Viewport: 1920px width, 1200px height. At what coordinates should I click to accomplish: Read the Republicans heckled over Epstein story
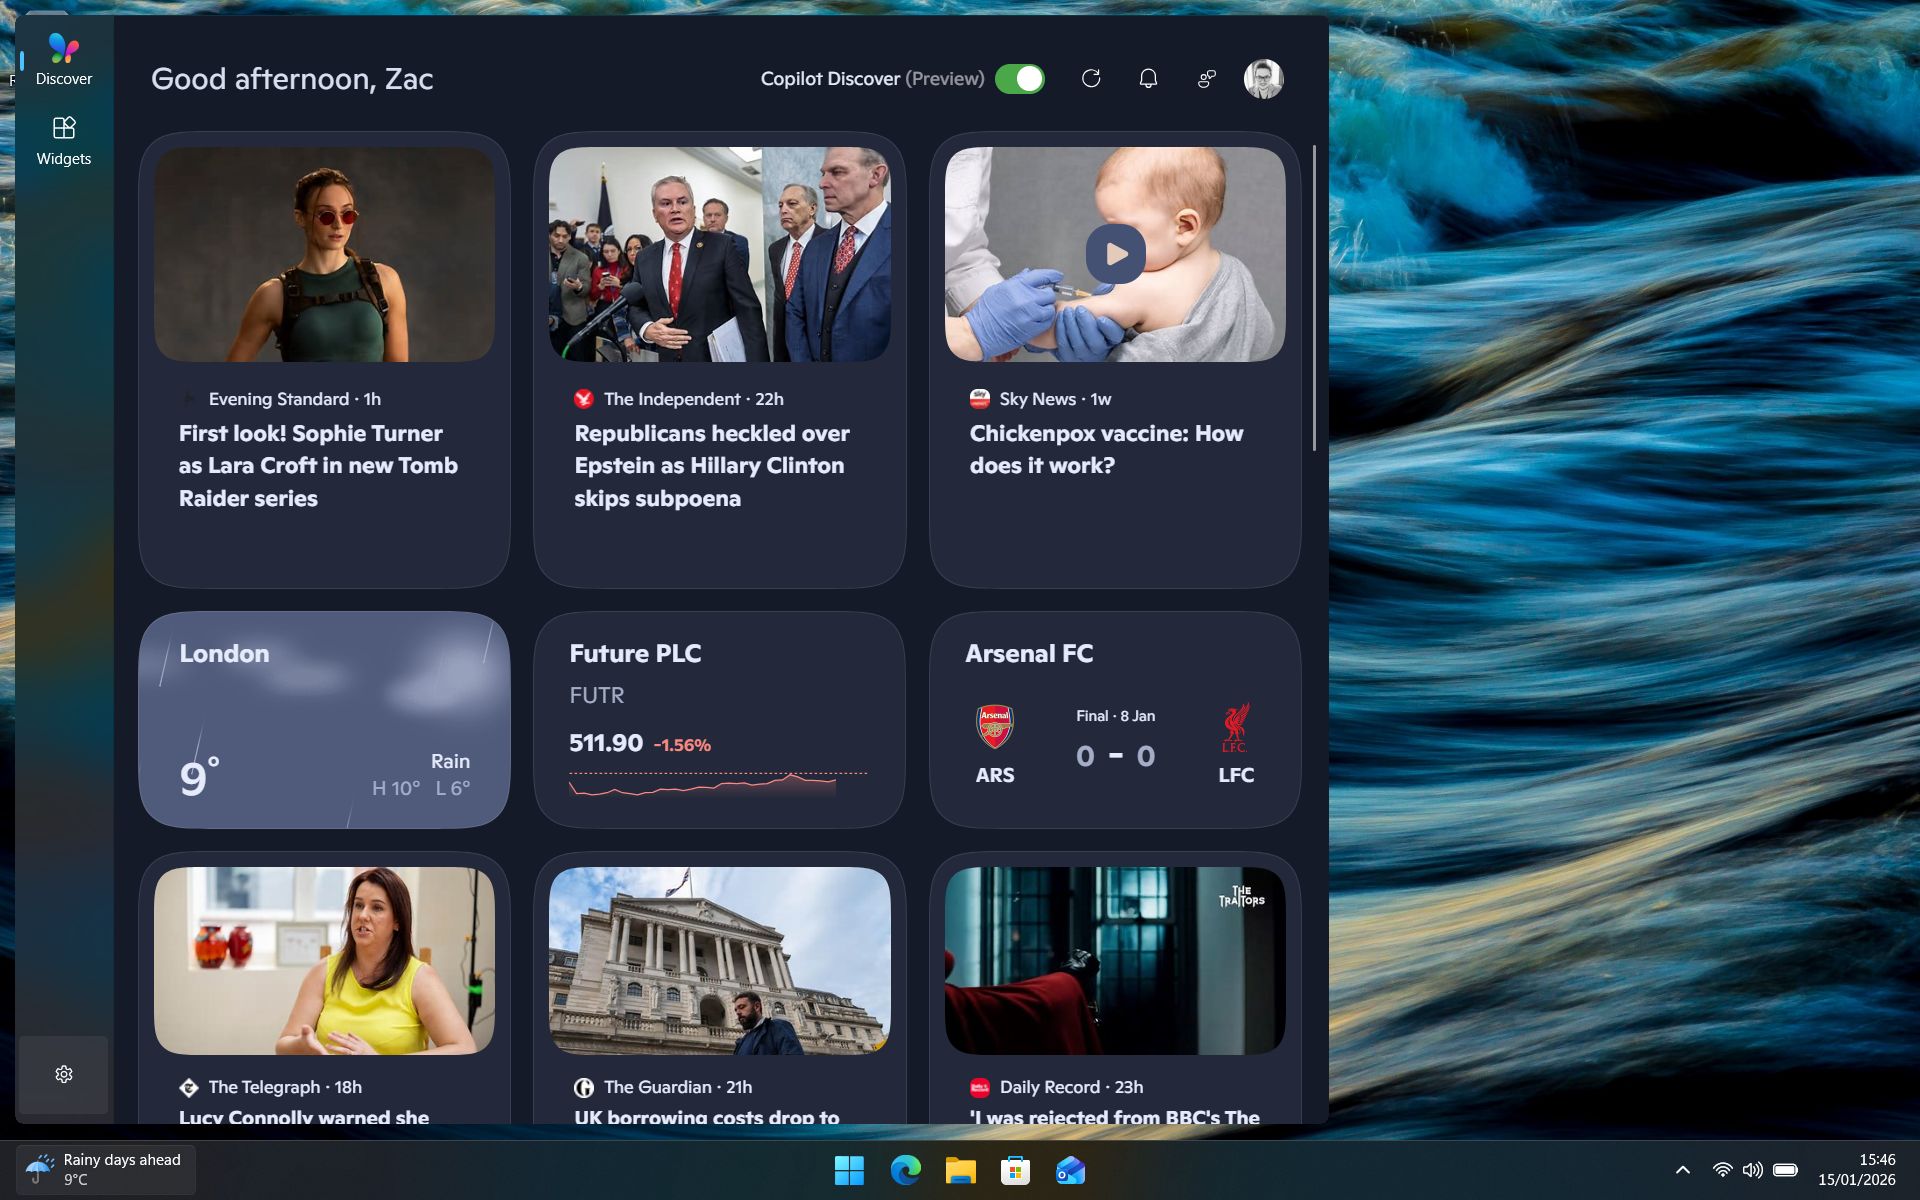click(x=711, y=465)
